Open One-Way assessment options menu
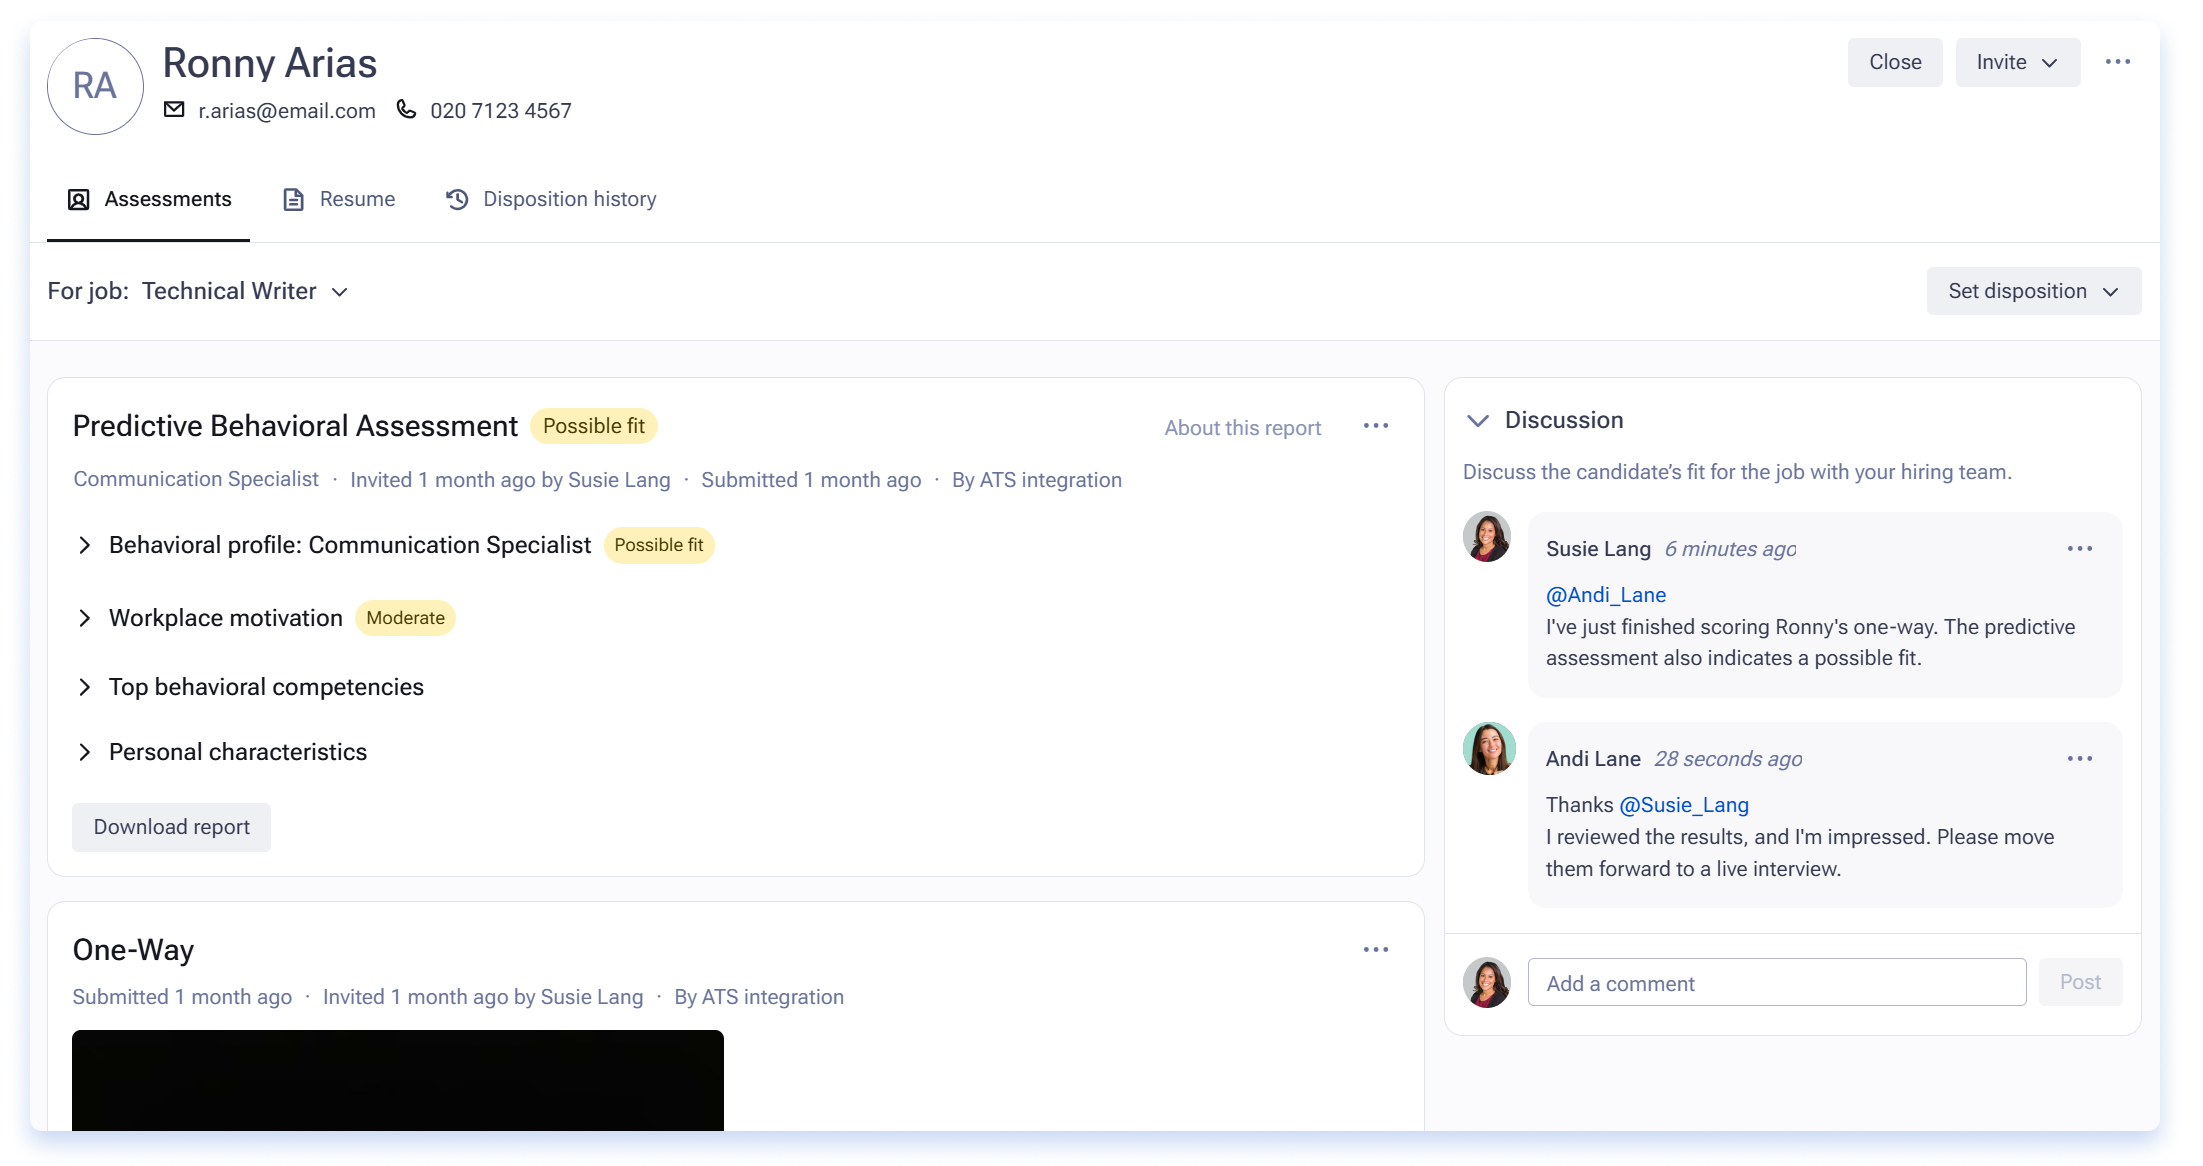 pos(1375,950)
